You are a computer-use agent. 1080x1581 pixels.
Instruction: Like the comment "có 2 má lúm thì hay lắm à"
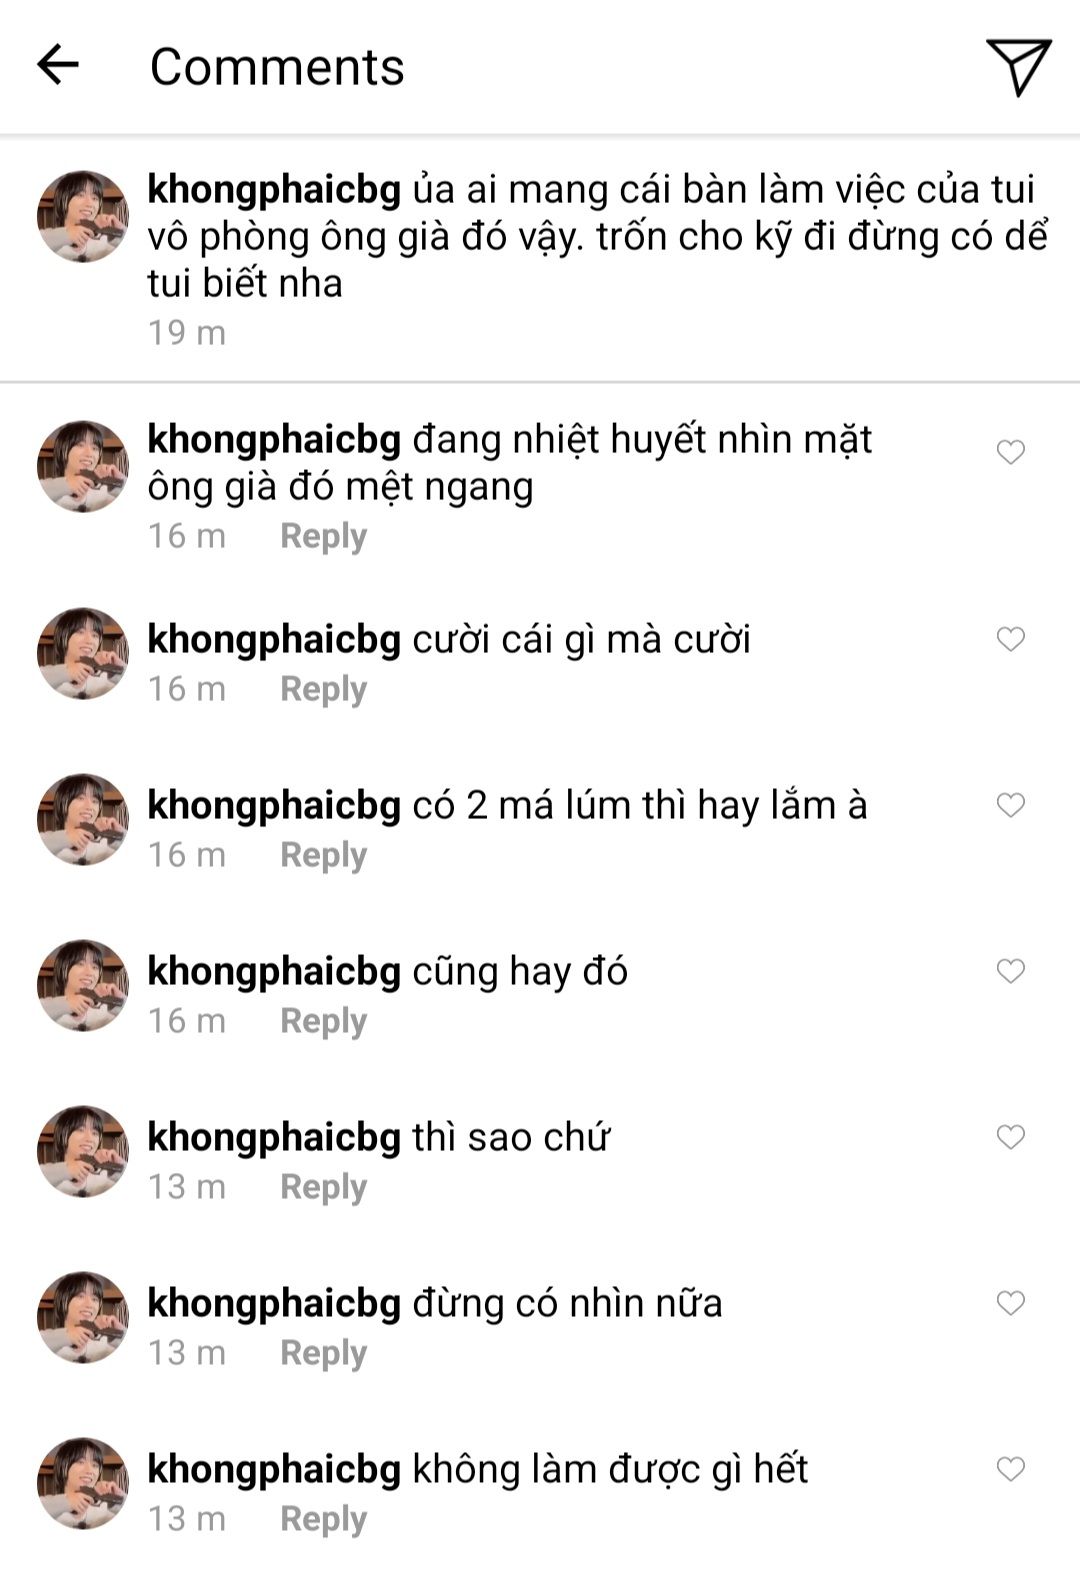(x=1011, y=805)
